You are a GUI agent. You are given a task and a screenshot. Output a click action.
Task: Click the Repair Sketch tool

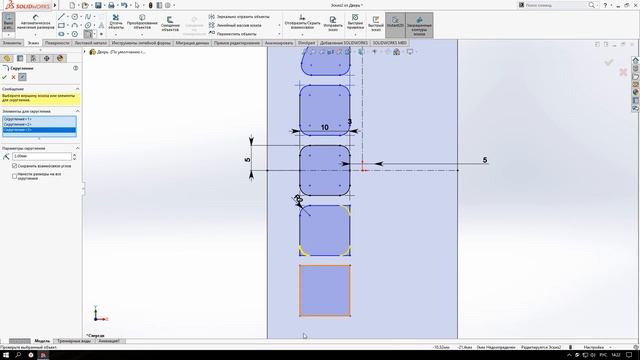333,24
